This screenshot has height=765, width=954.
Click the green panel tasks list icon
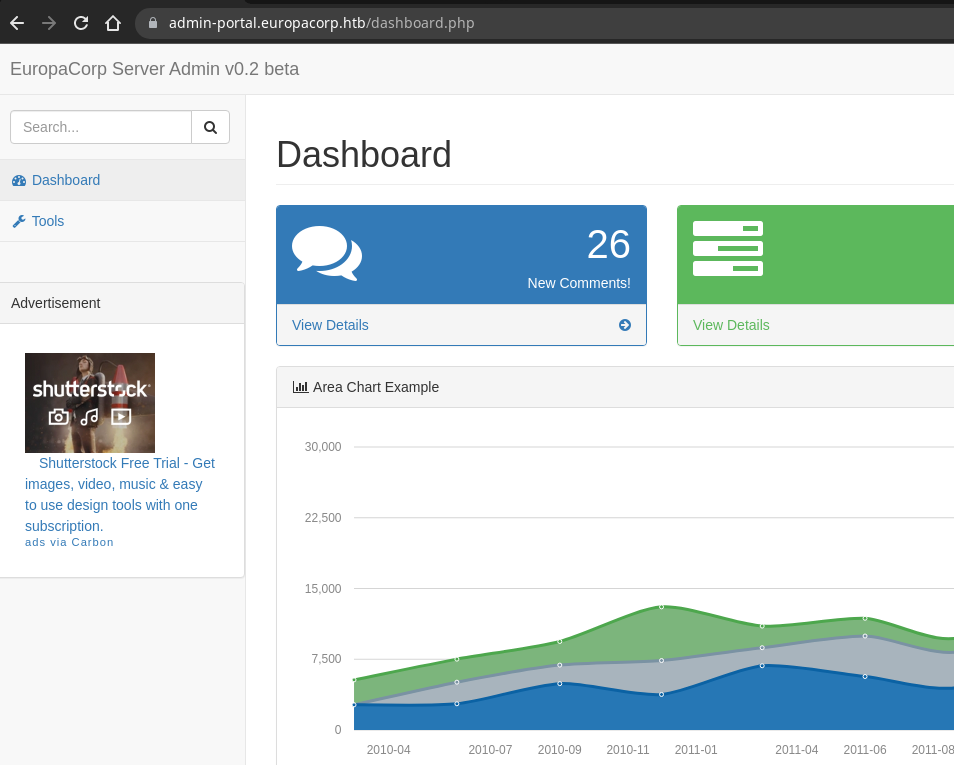(x=727, y=248)
